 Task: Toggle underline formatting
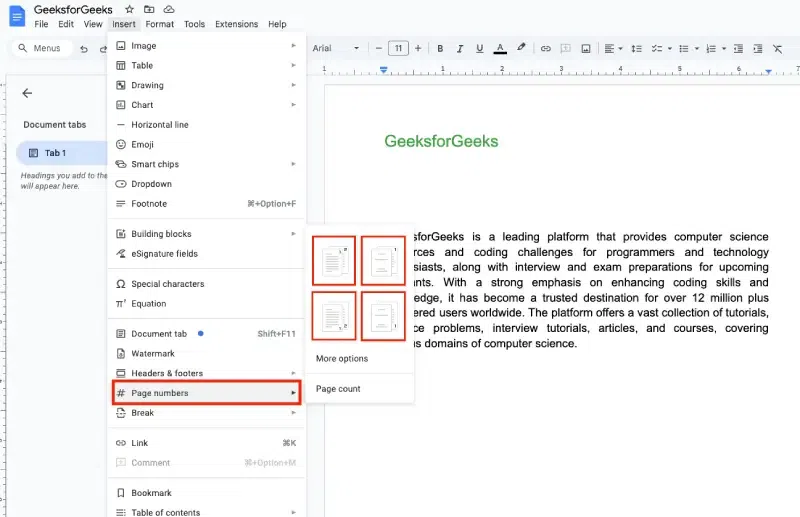[480, 48]
